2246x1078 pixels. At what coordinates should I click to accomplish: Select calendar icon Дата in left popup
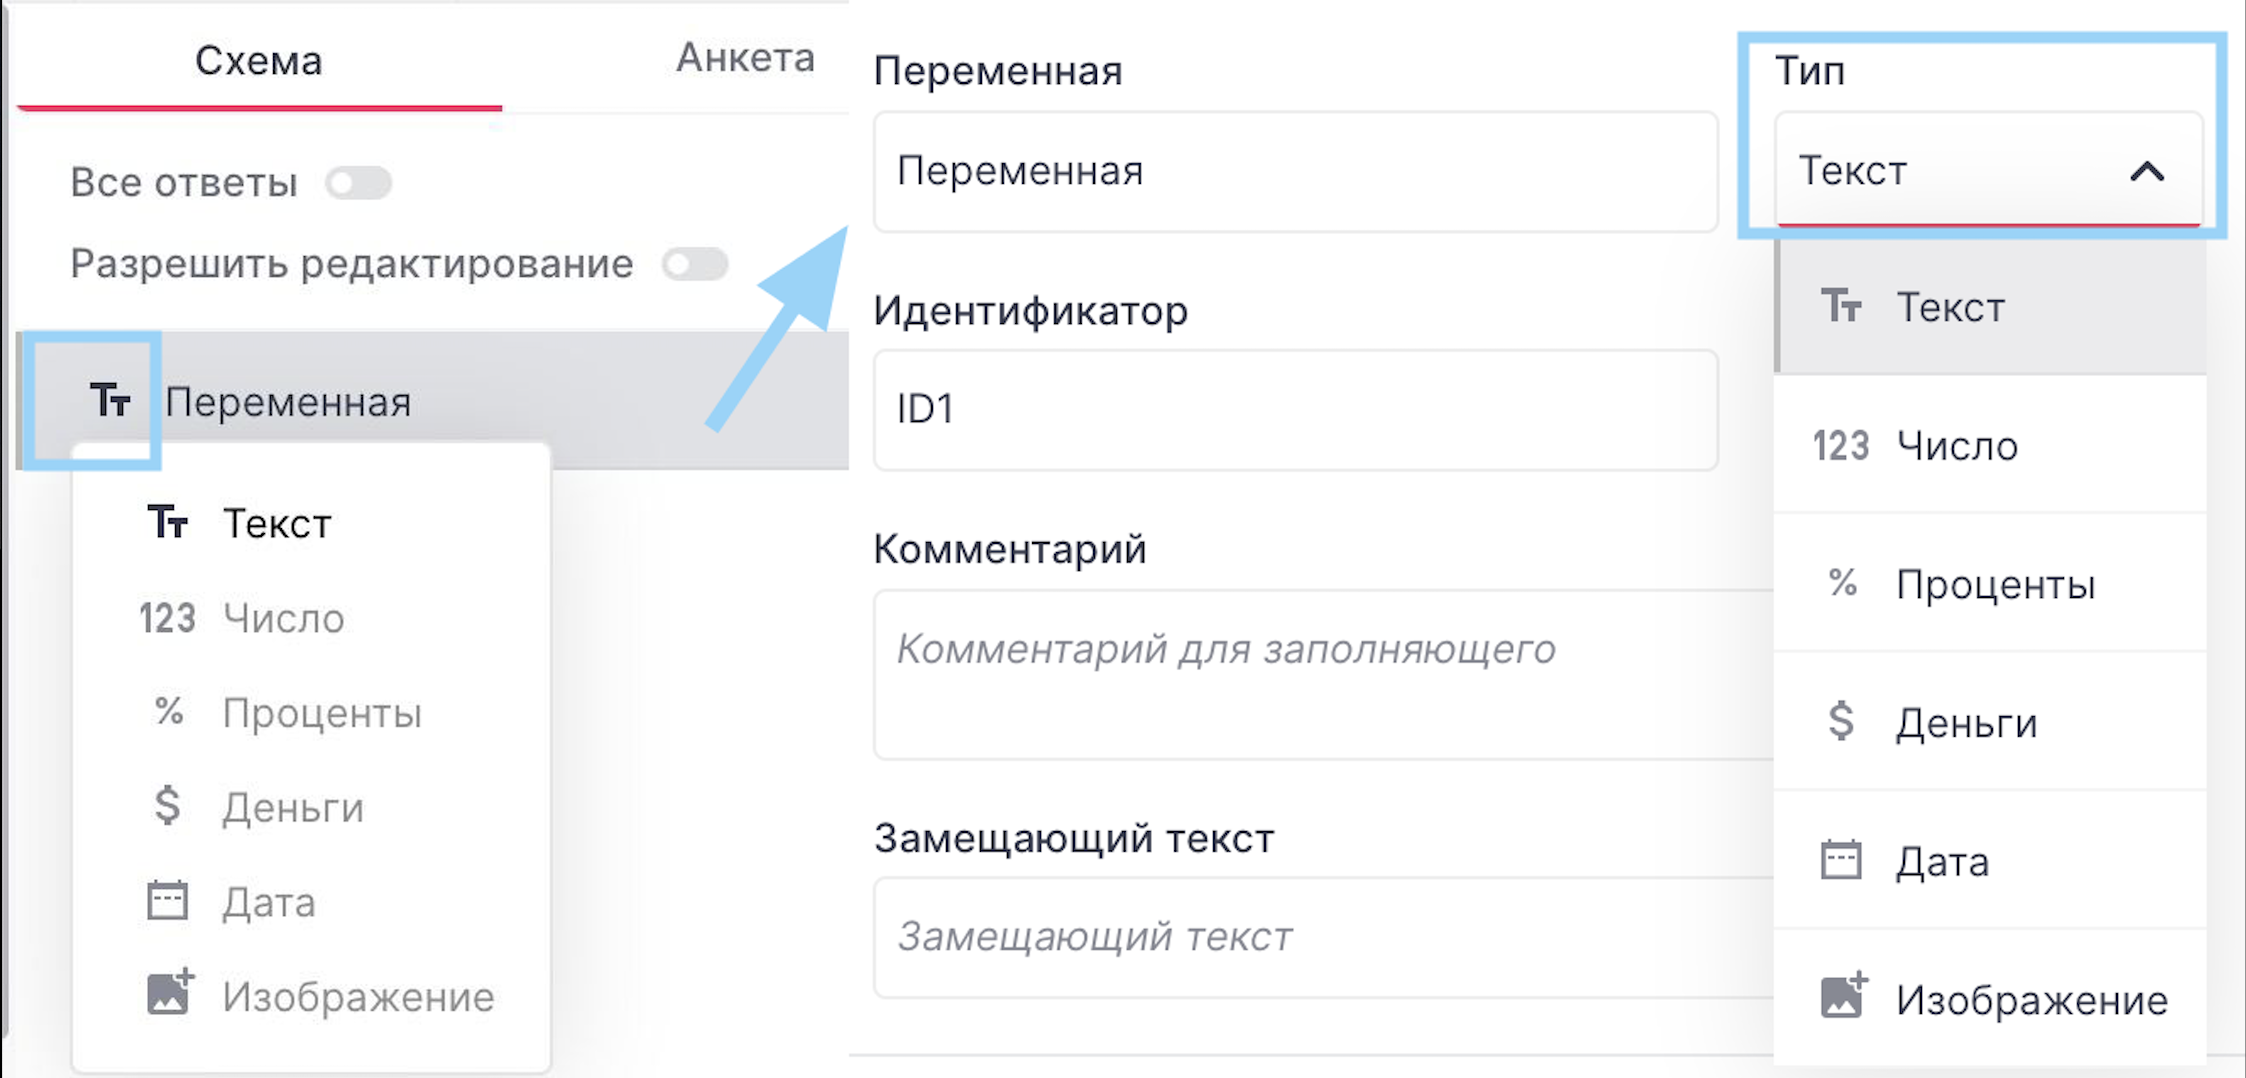point(167,900)
